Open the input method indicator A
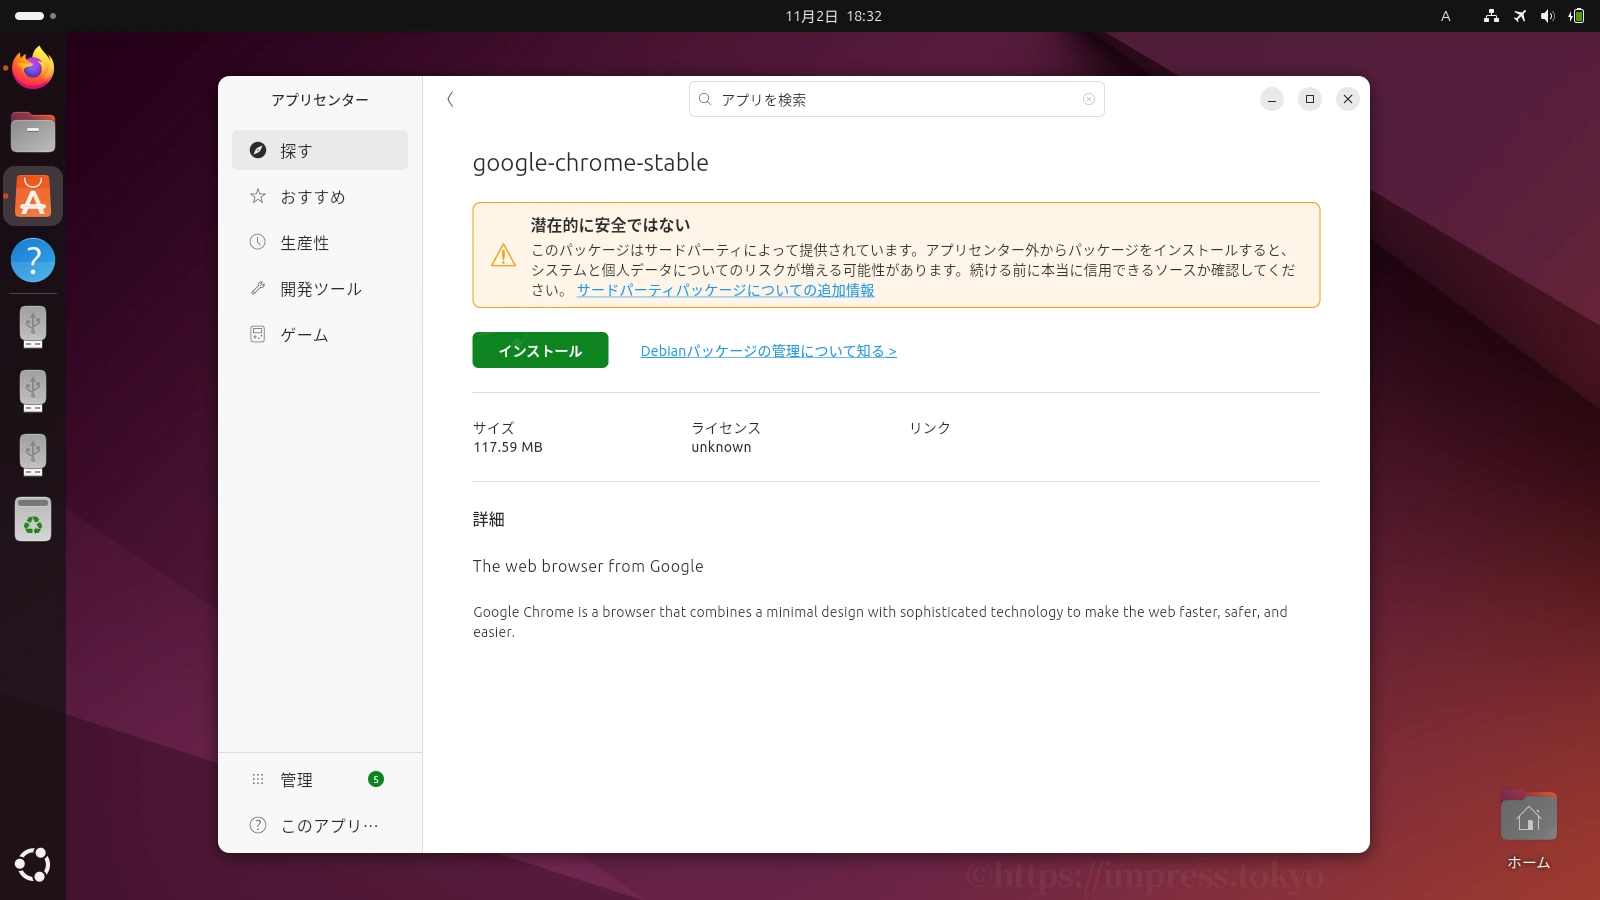This screenshot has width=1600, height=900. click(1445, 16)
